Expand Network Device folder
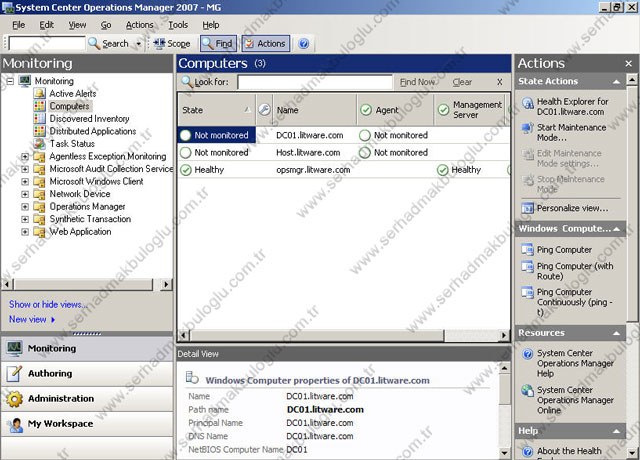The width and height of the screenshot is (640, 460). pyautogui.click(x=25, y=194)
